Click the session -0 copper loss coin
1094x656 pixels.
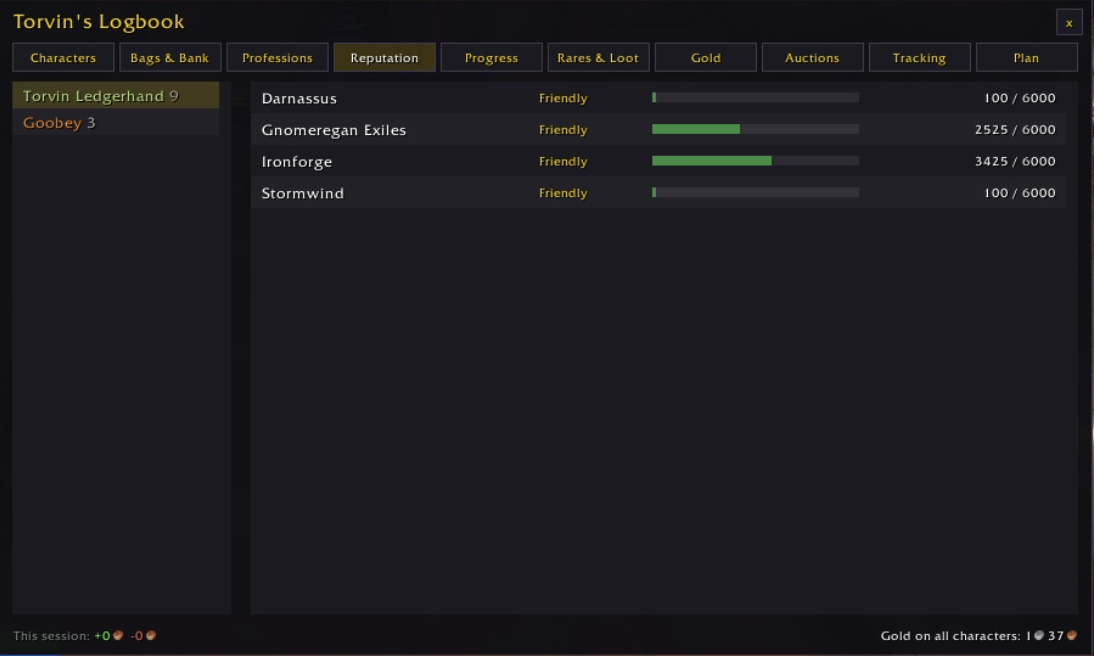tap(151, 635)
